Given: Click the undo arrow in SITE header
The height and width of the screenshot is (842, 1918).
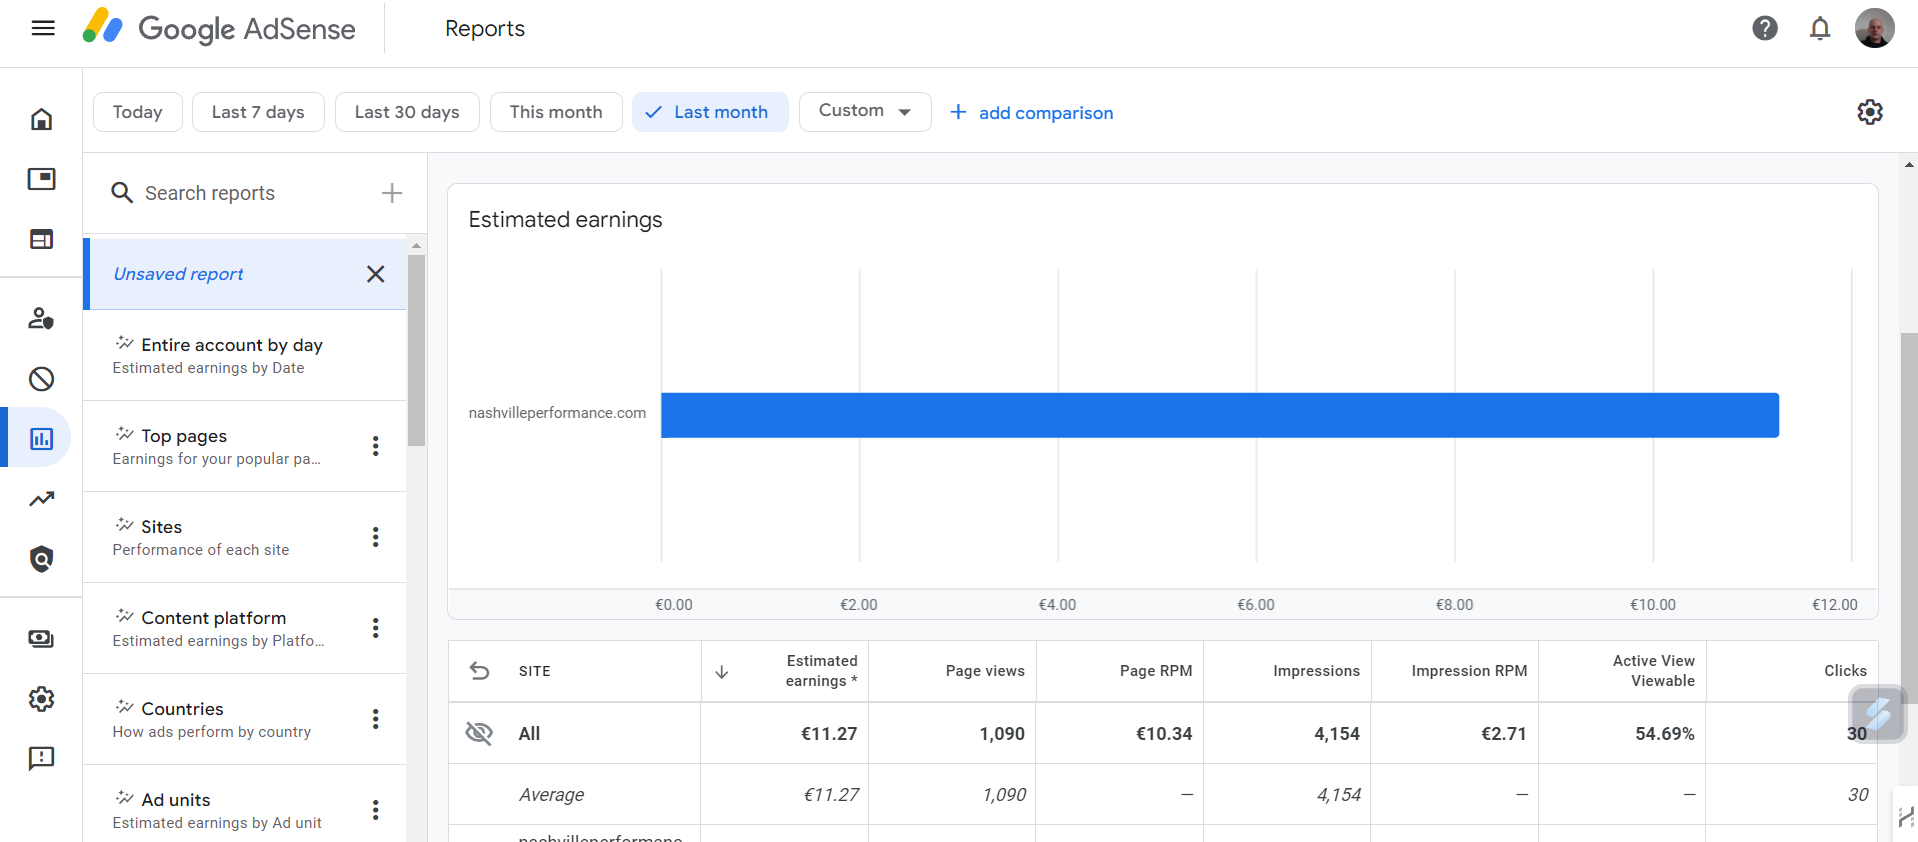Looking at the screenshot, I should 480,671.
